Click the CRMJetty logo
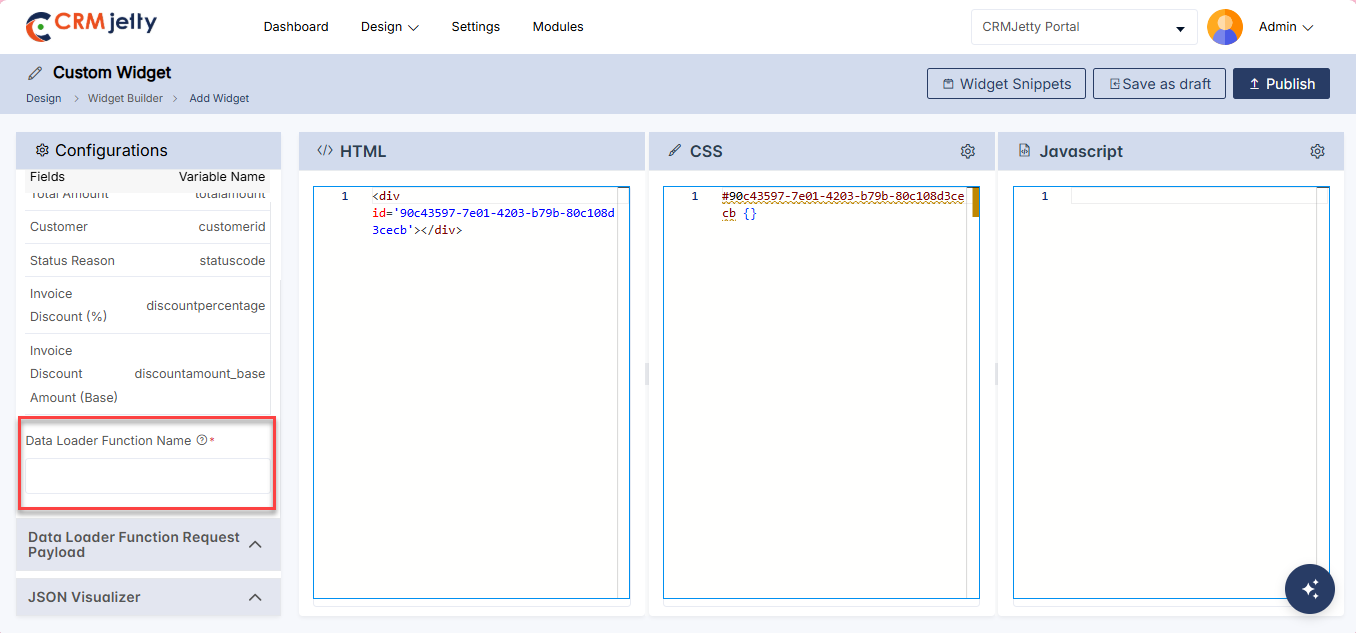This screenshot has height=633, width=1356. pos(91,26)
